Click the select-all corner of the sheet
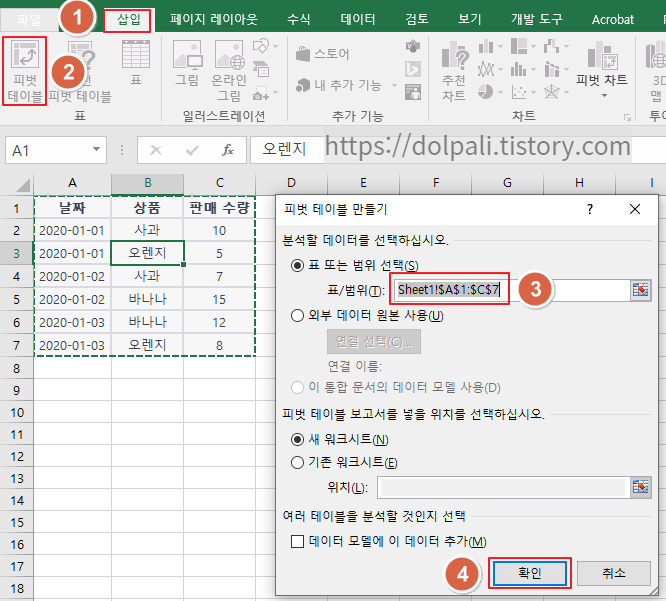Image resolution: width=666 pixels, height=601 pixels. click(x=17, y=184)
